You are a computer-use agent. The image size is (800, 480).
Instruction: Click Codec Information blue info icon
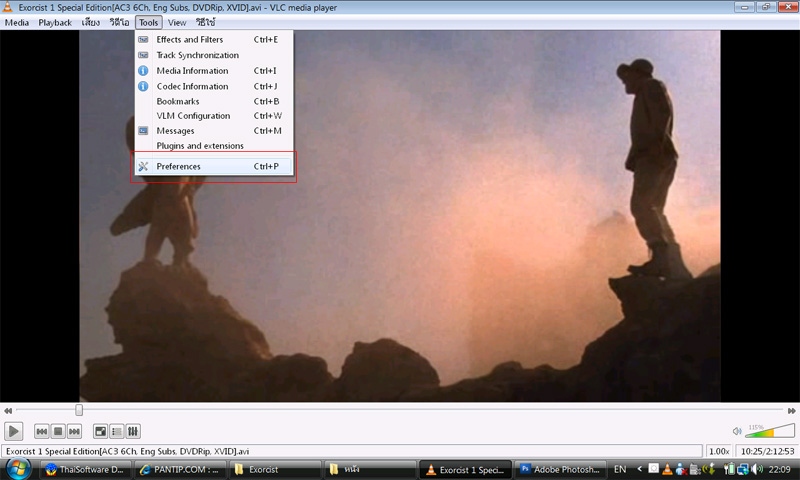pos(143,86)
